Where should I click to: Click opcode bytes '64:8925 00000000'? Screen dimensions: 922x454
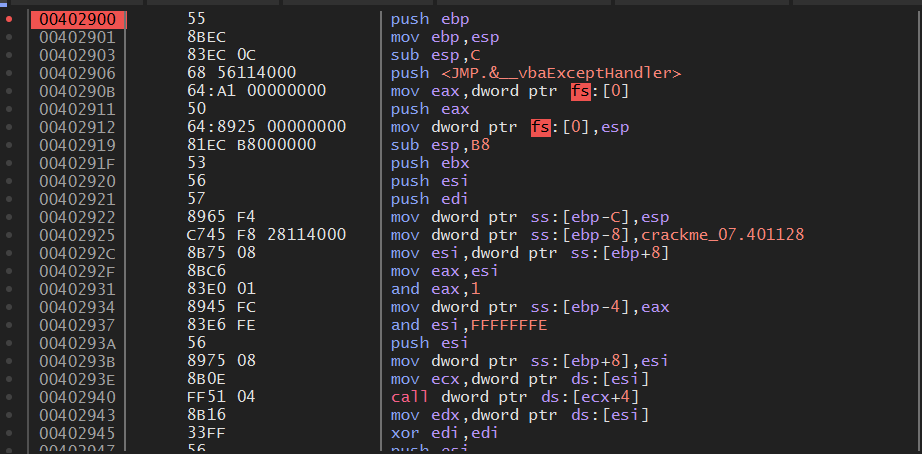pyautogui.click(x=266, y=127)
